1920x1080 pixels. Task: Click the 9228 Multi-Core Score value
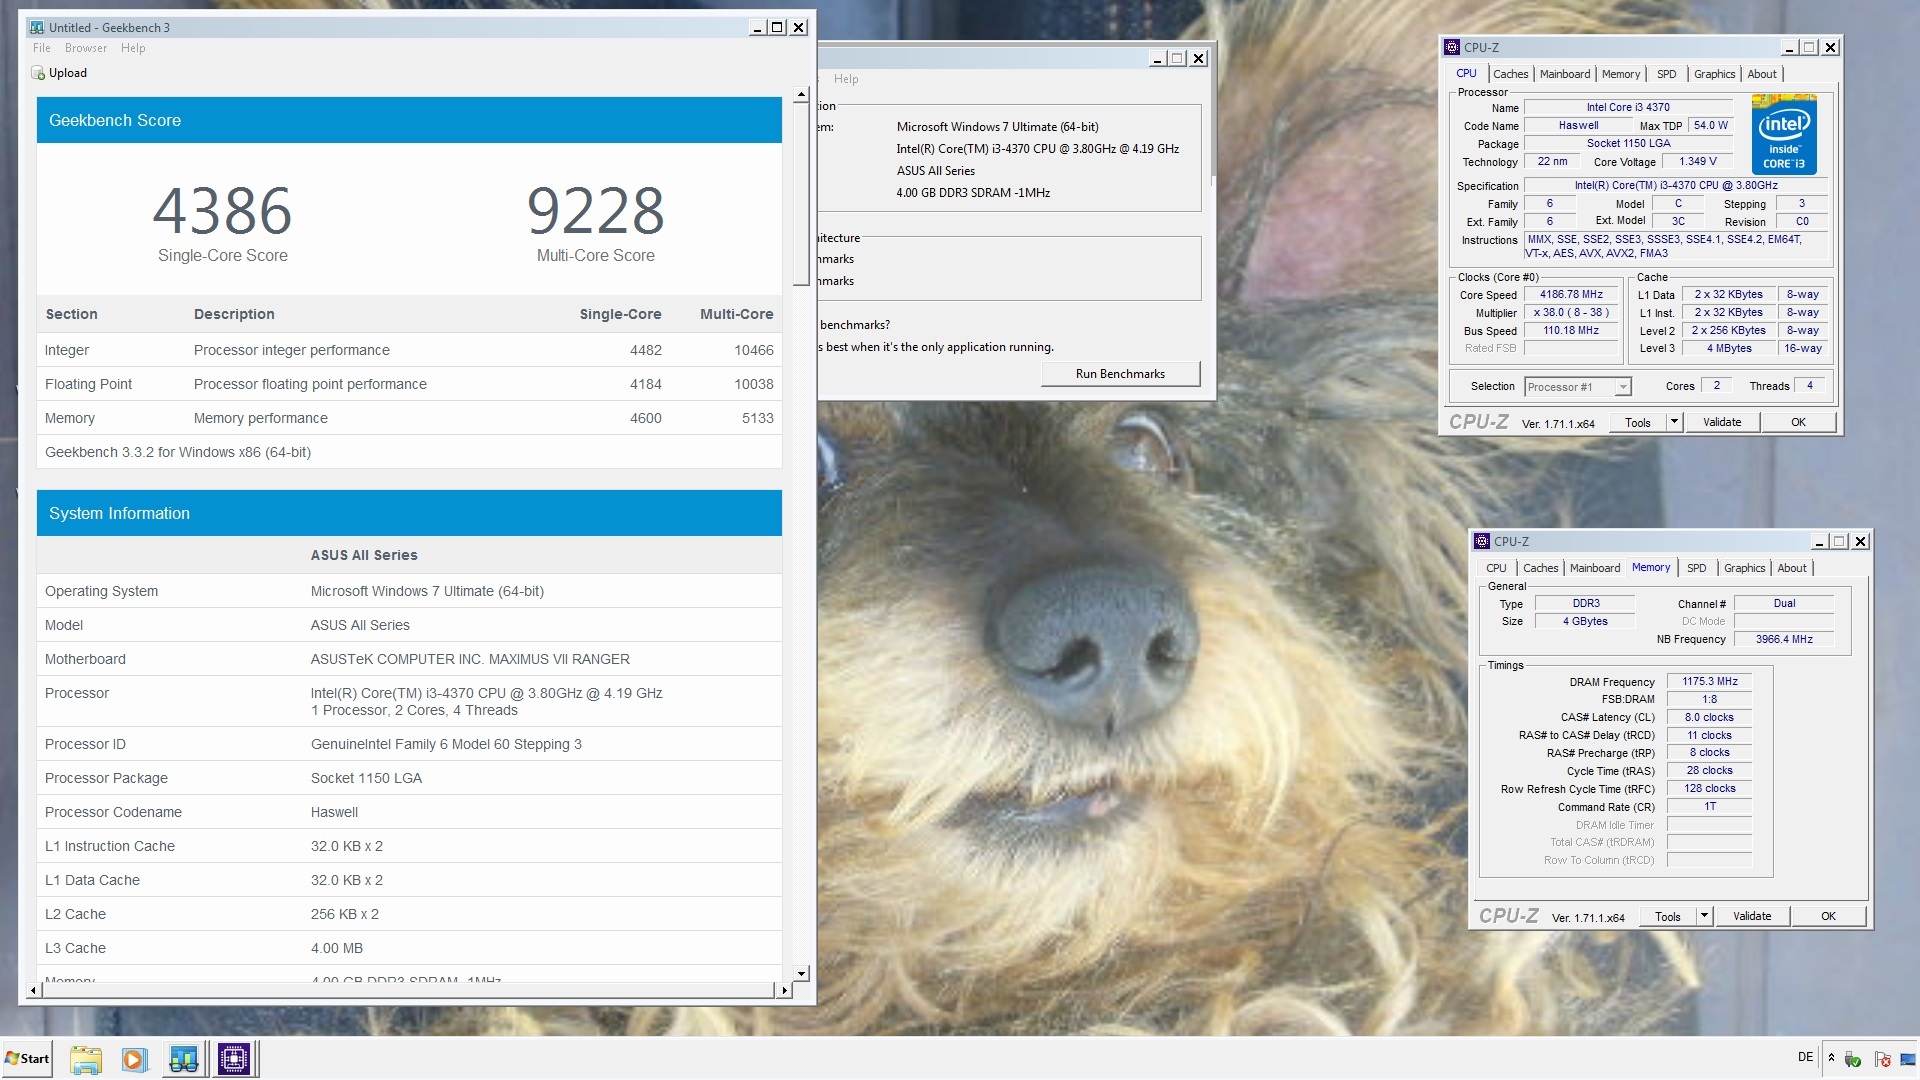(595, 211)
